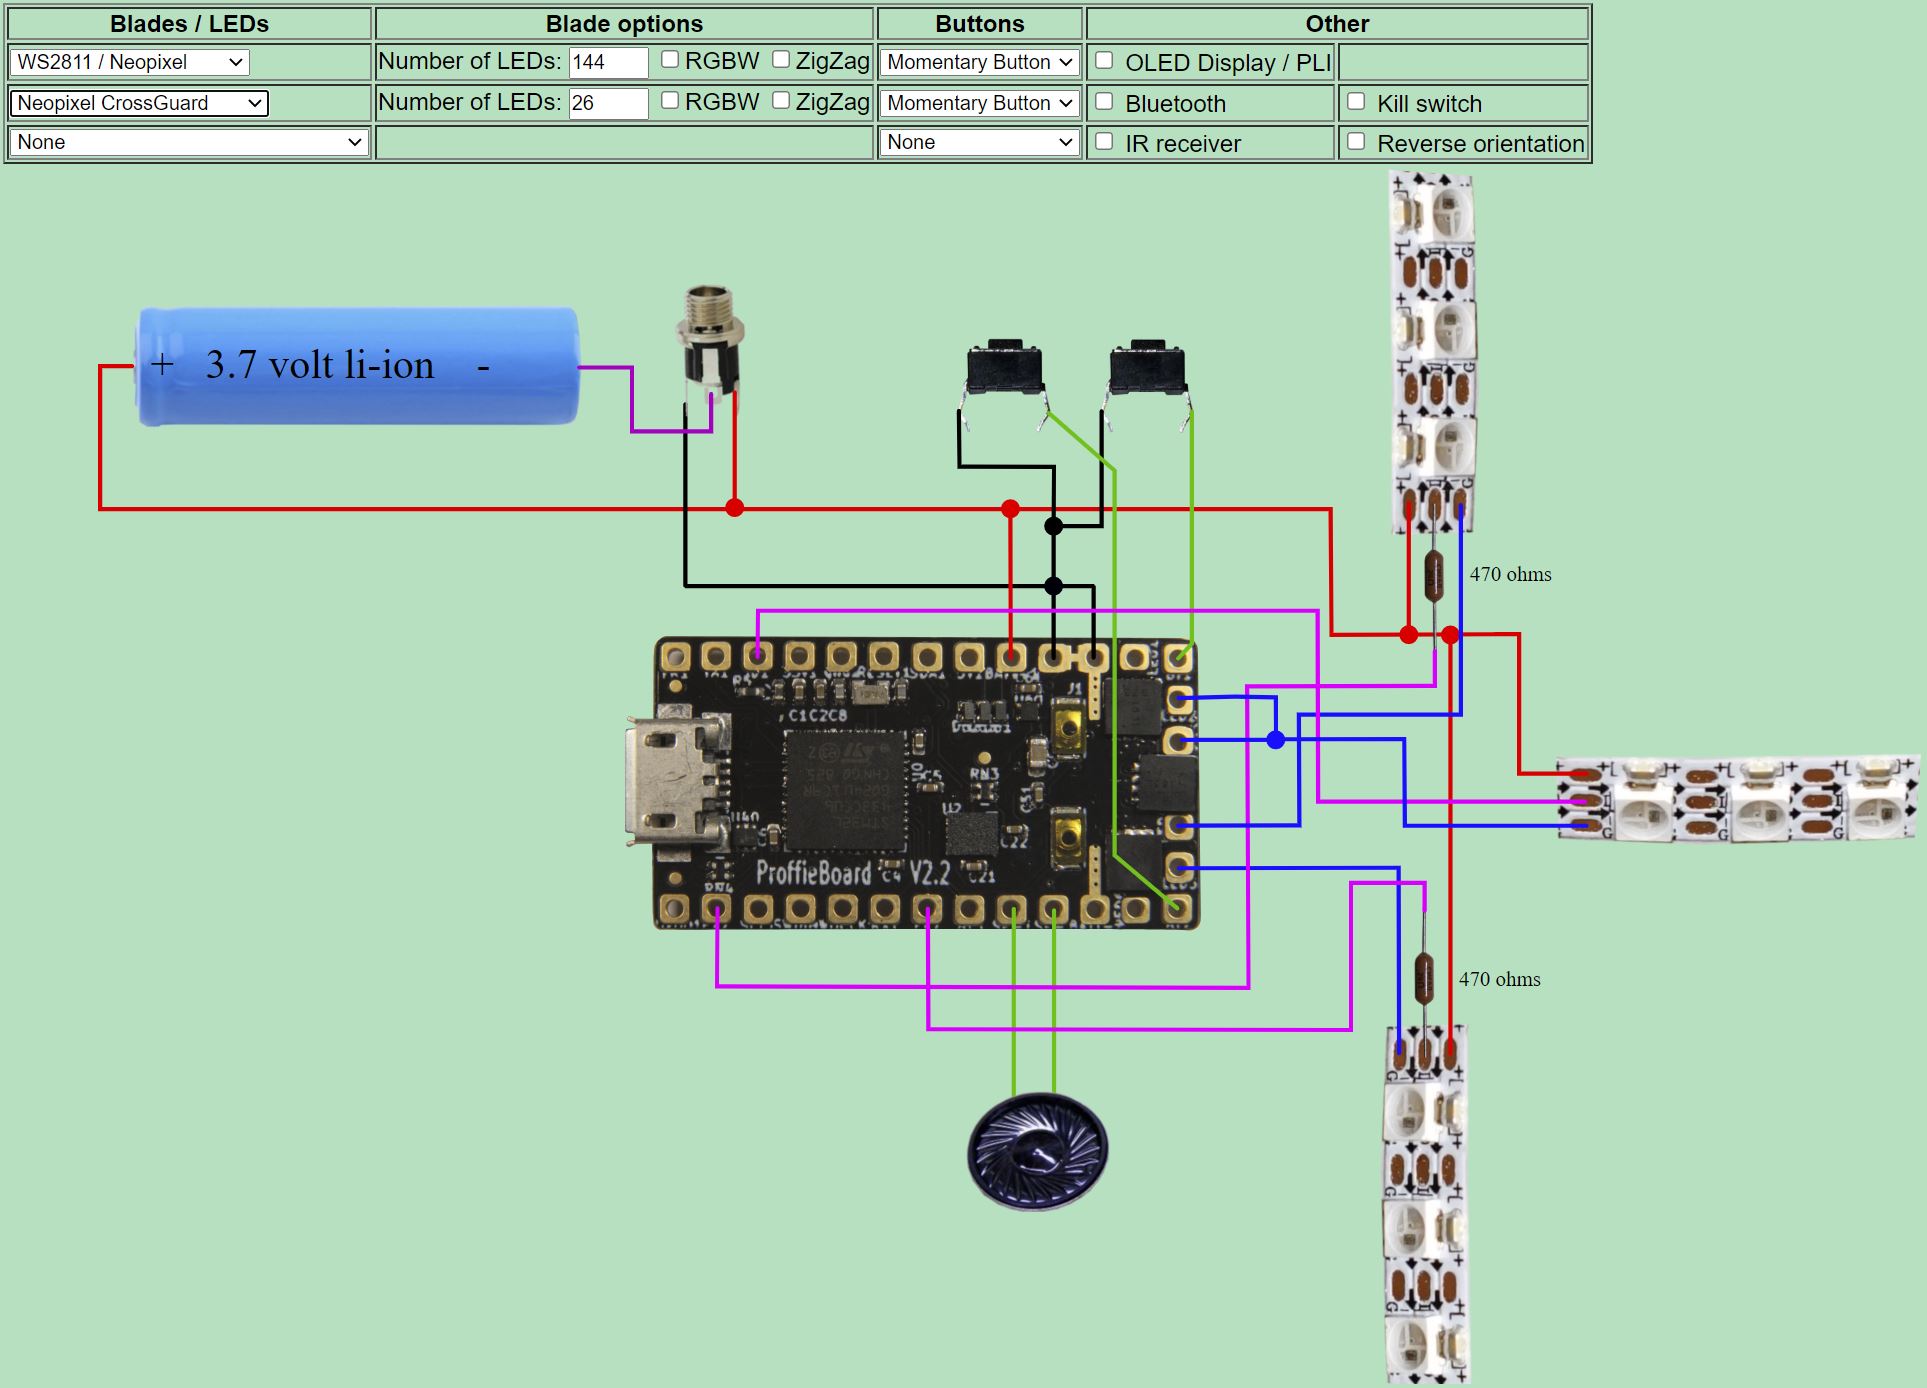Screen dimensions: 1927x1388
Task: Enable the IR receiver checkbox
Action: [1105, 142]
